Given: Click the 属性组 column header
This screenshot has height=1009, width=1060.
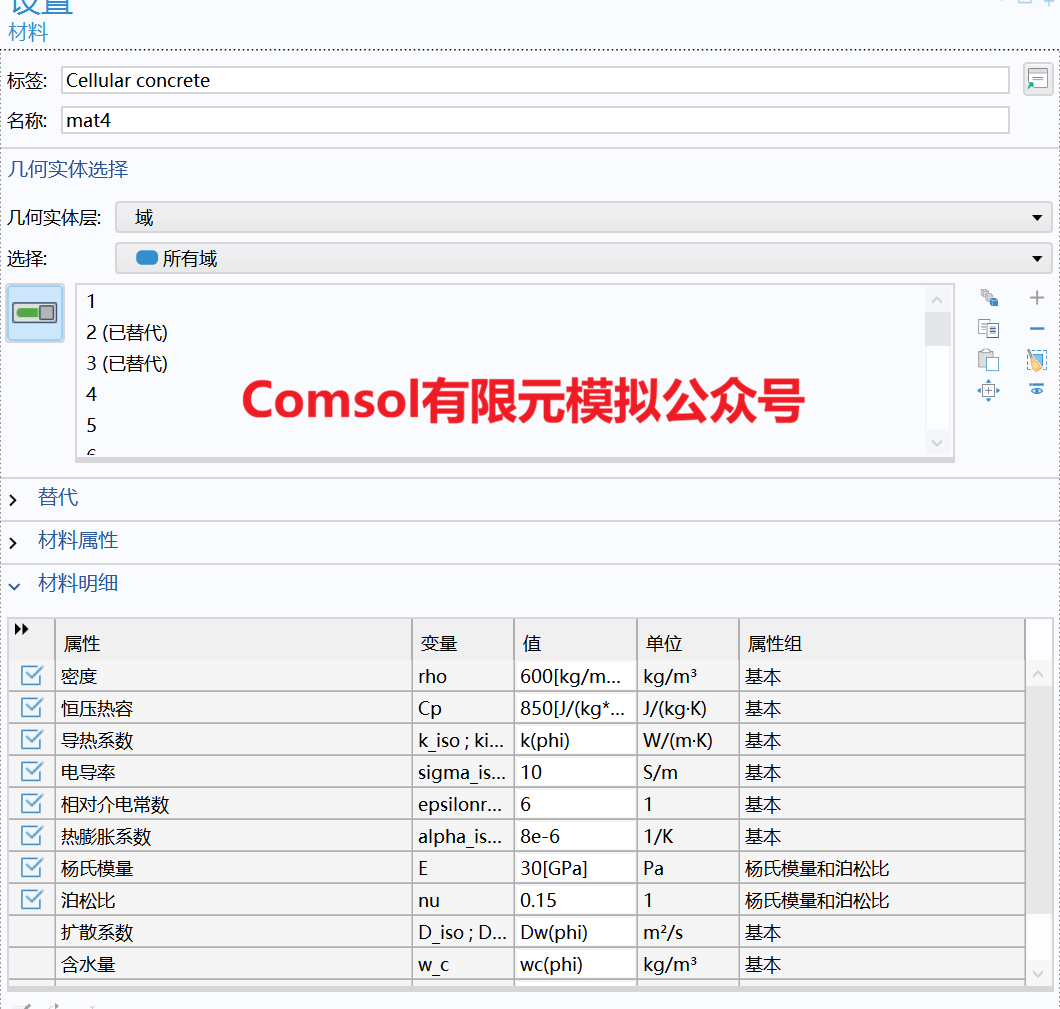Looking at the screenshot, I should [882, 643].
